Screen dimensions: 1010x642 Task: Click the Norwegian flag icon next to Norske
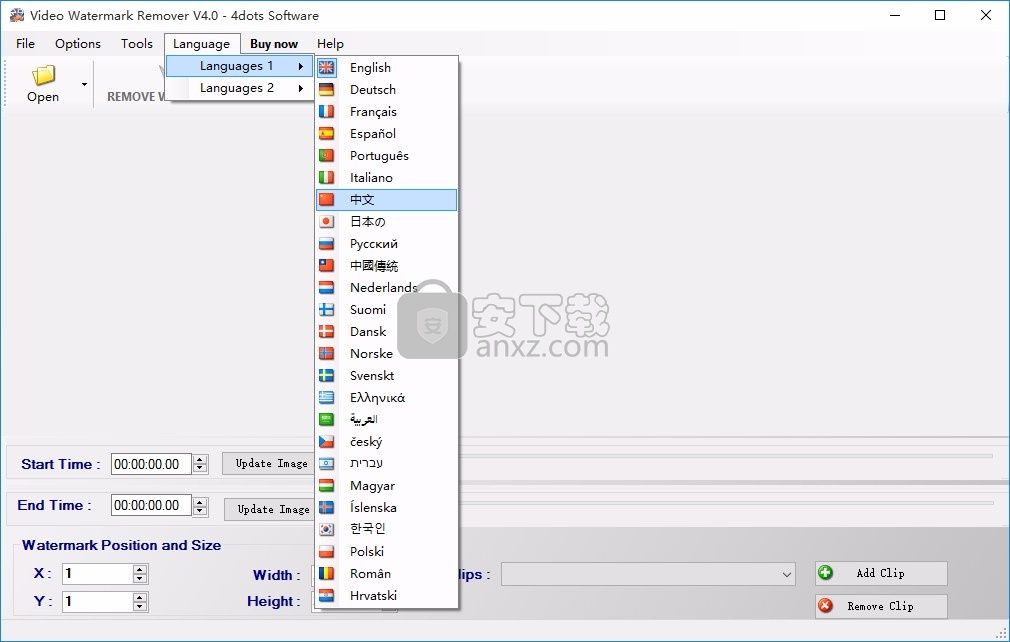pos(327,353)
